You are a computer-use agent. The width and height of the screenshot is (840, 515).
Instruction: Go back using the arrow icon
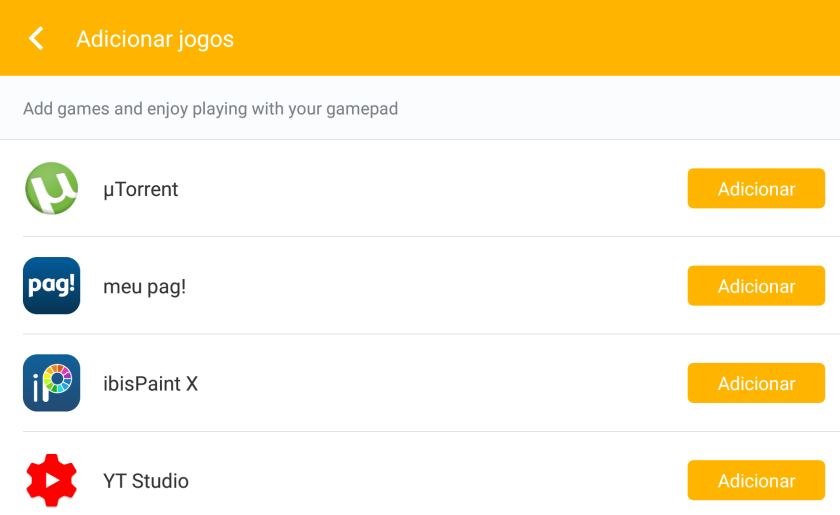[x=37, y=39]
